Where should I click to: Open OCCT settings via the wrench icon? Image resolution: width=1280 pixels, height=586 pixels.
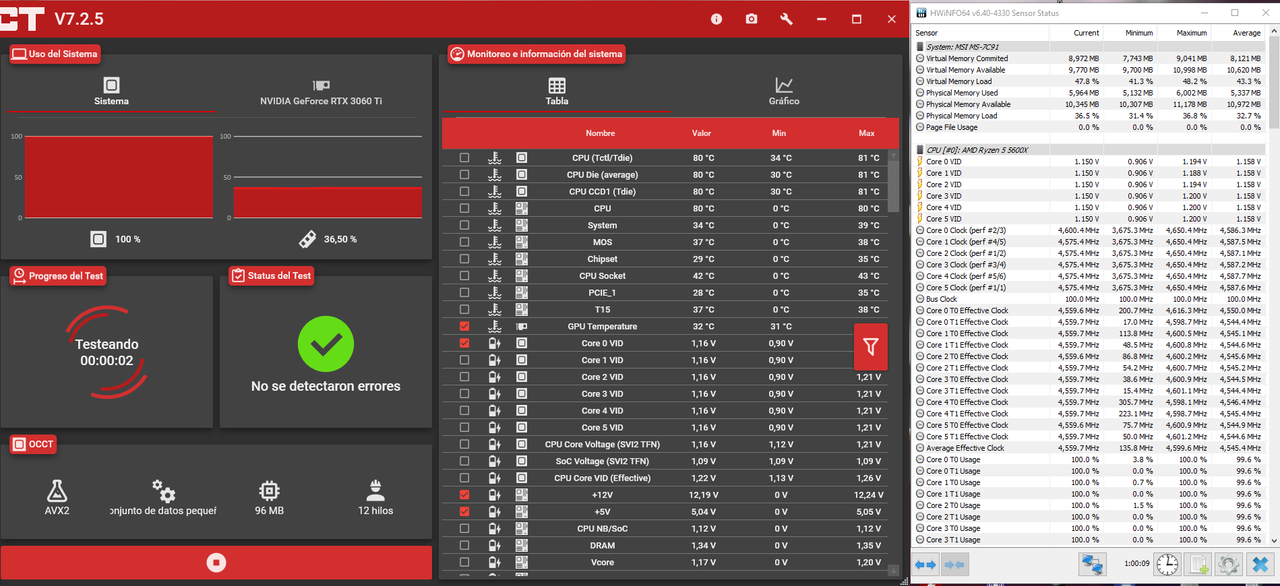point(786,19)
